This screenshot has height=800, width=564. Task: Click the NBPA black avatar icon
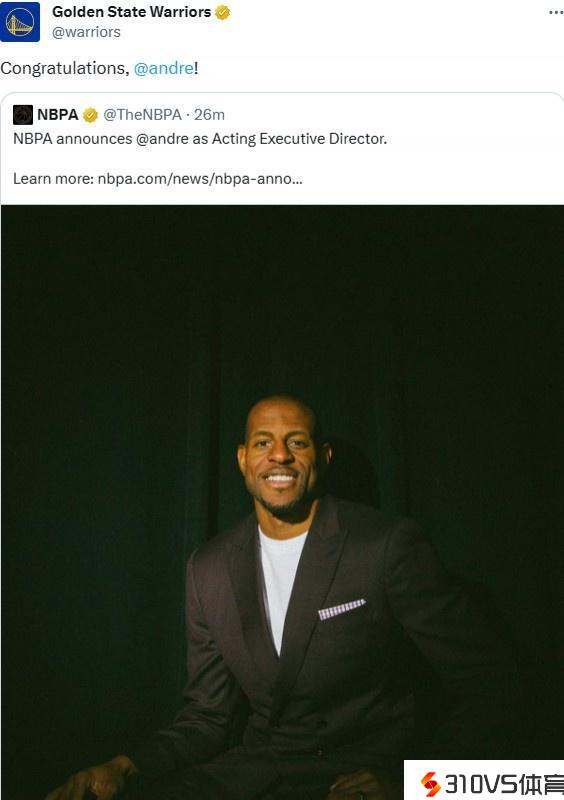click(x=23, y=115)
